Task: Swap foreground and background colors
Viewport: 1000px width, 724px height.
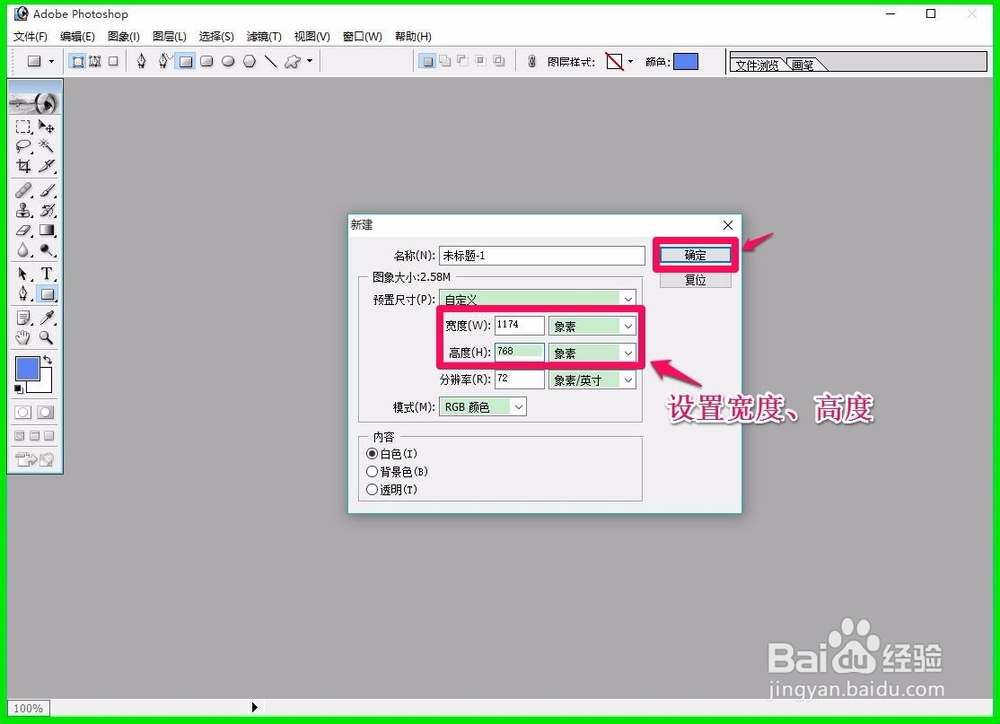Action: (x=48, y=360)
